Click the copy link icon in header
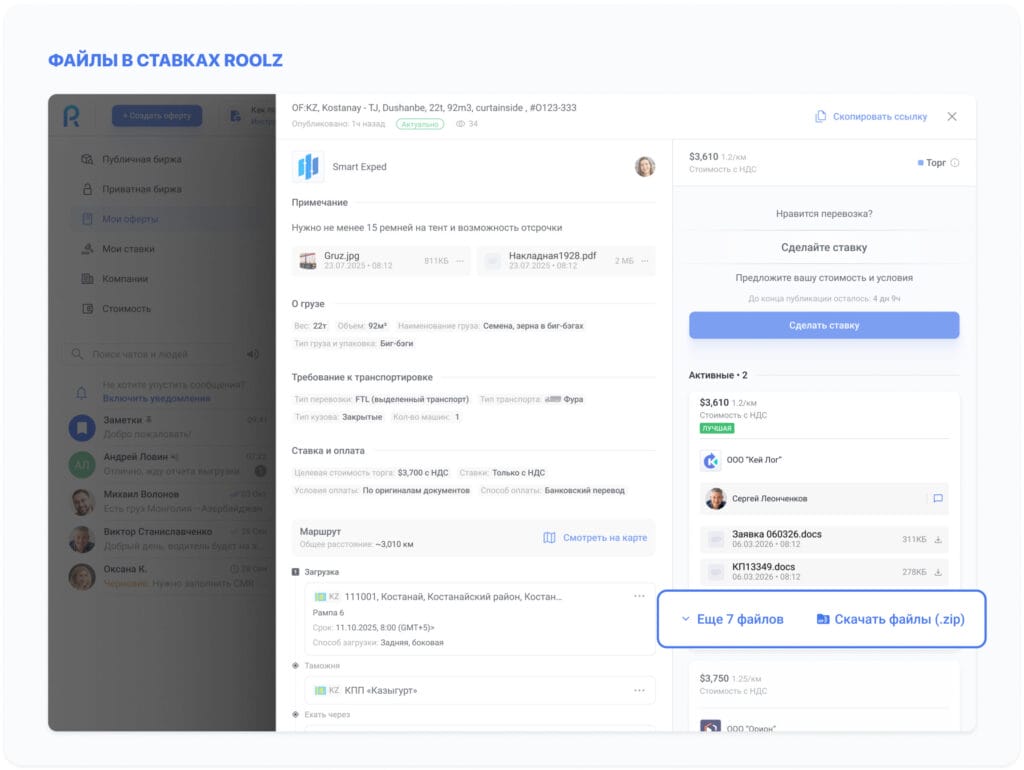 coord(820,117)
